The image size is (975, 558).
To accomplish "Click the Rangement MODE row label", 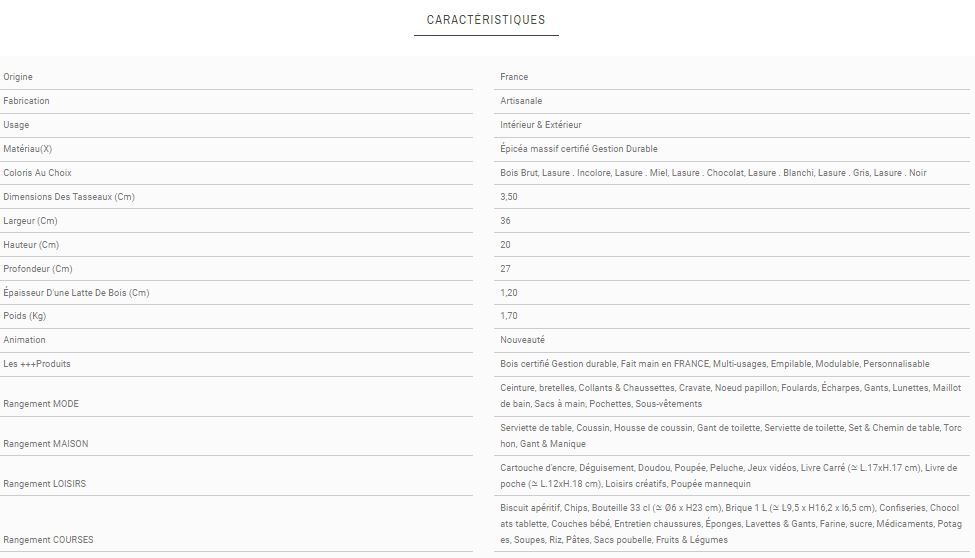I will click(x=41, y=404).
